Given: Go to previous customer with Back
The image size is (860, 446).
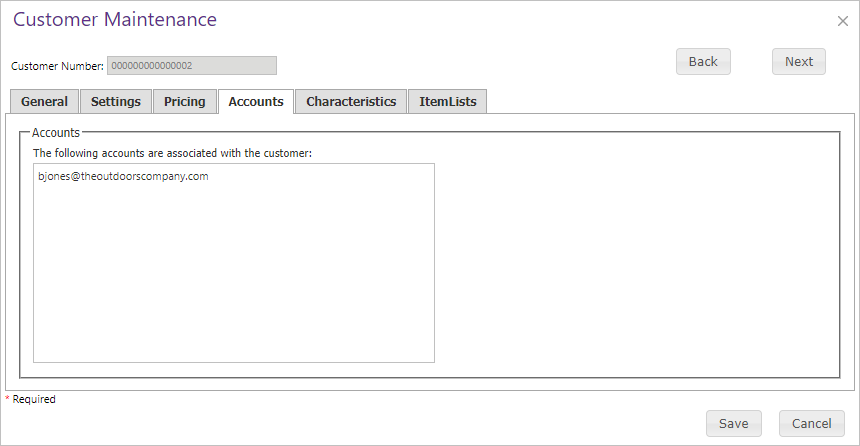Looking at the screenshot, I should coord(703,61).
